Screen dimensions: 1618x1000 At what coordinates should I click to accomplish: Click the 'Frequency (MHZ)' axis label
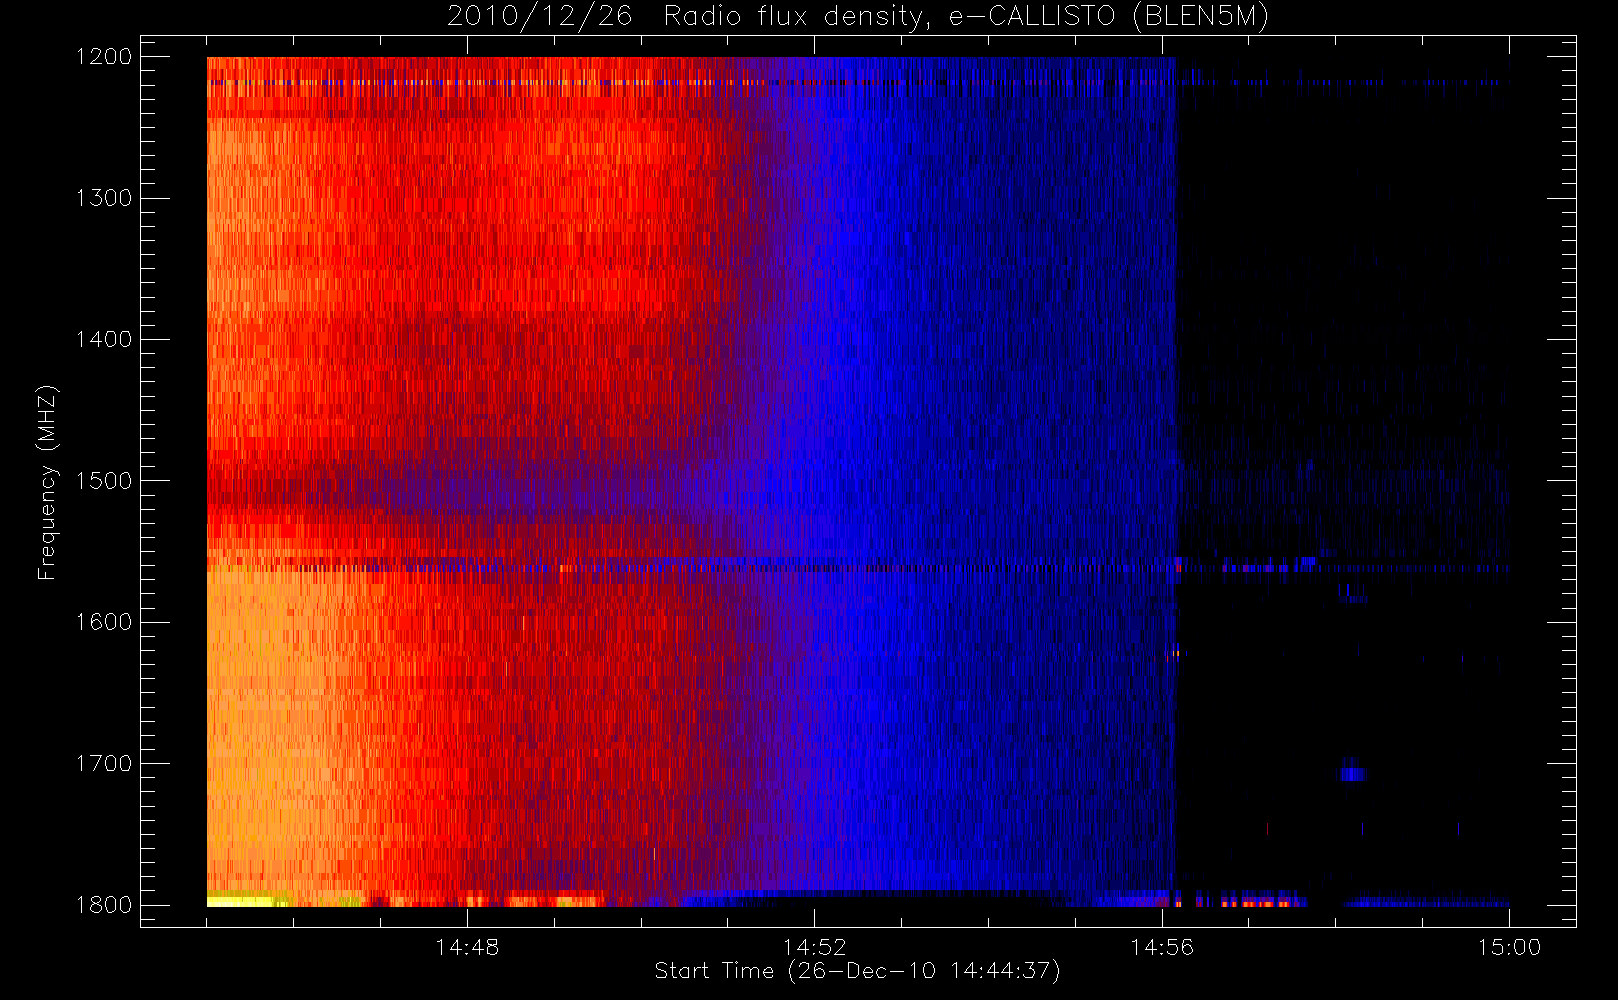(x=47, y=482)
